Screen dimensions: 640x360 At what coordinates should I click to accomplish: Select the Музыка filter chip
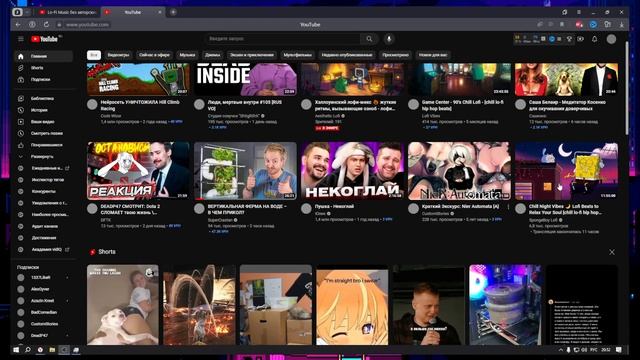coord(187,55)
